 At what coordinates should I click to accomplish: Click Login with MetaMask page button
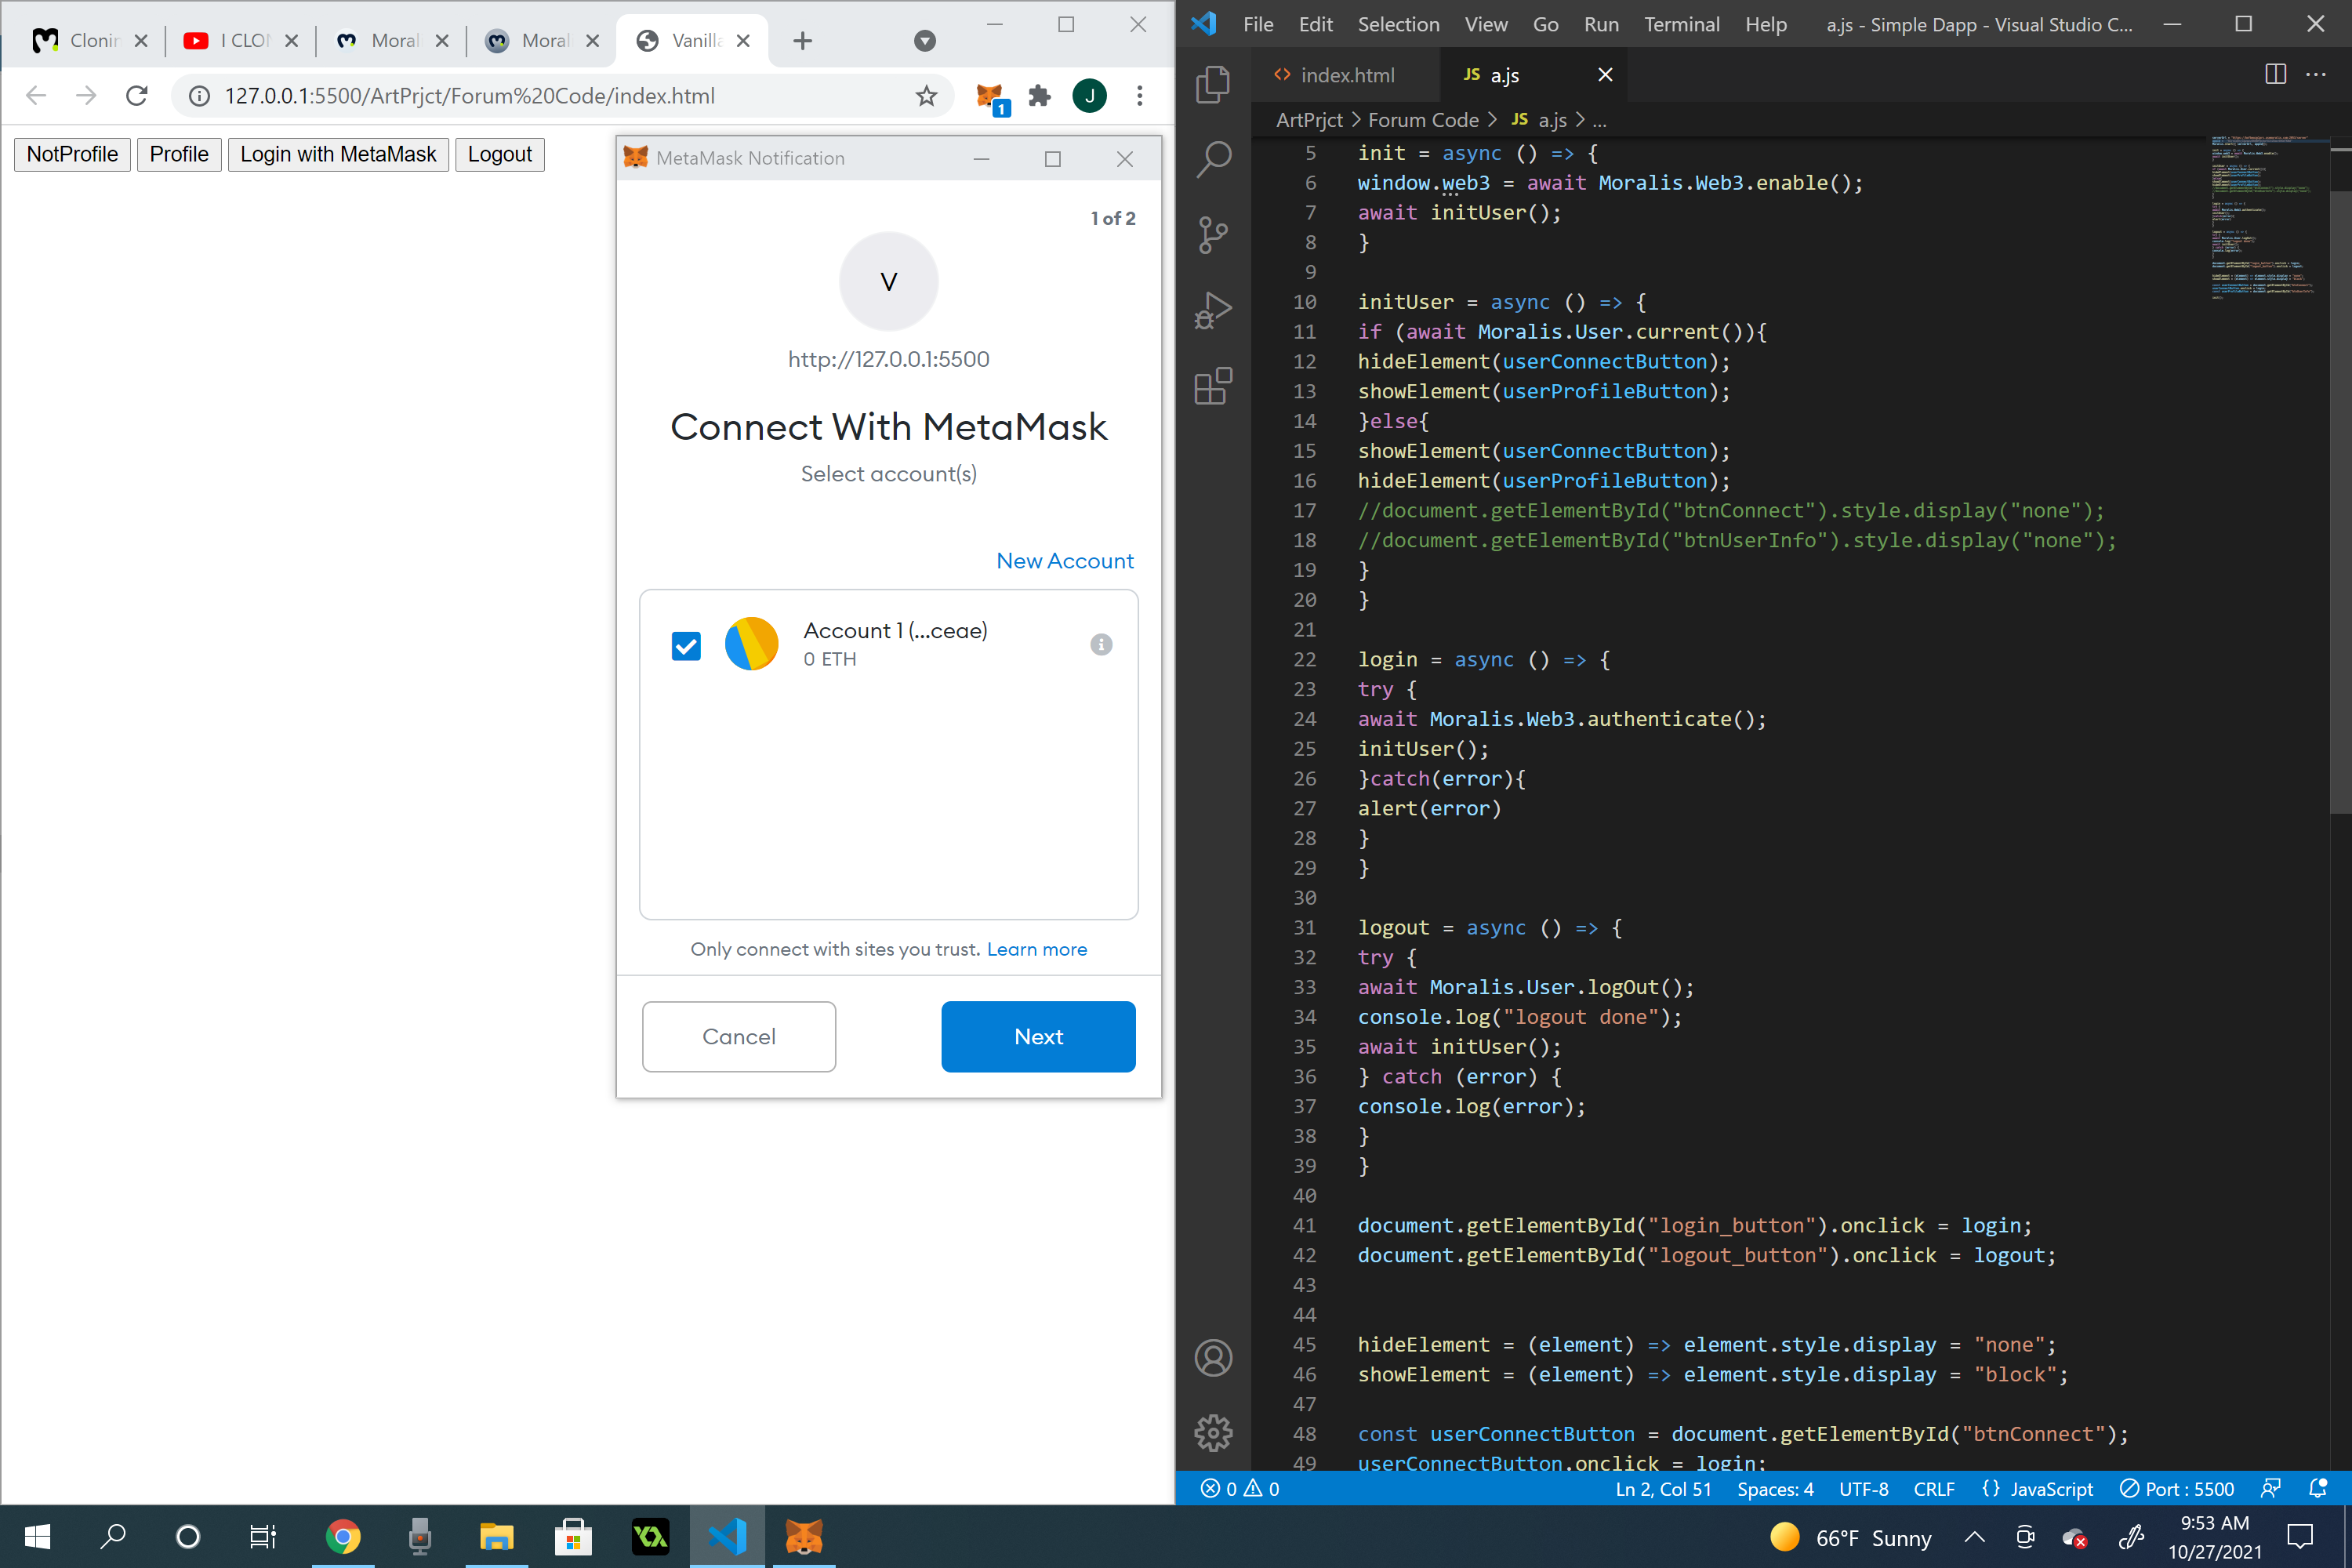tap(338, 154)
